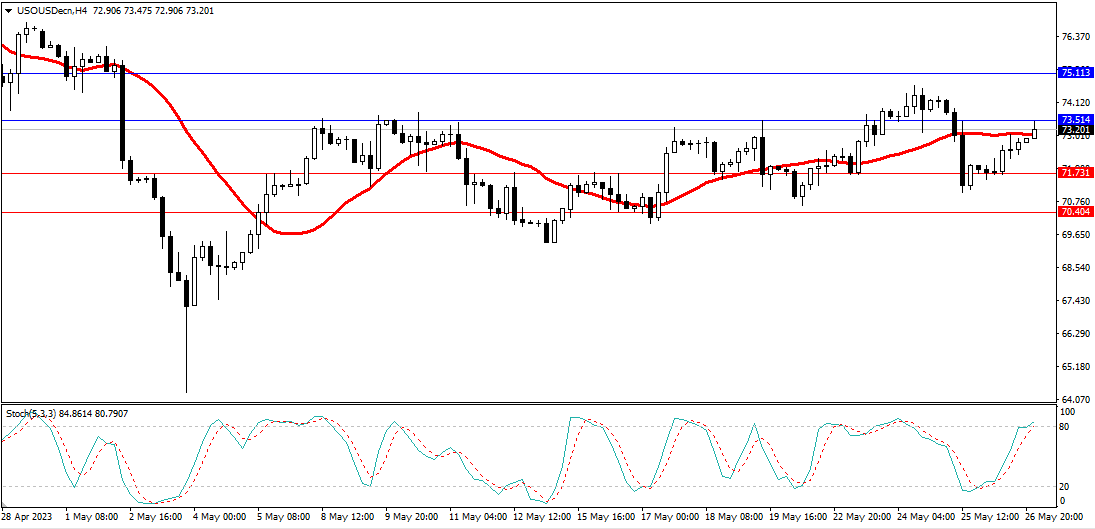Select the USOUSDecn,H4 symbol title text
Image resolution: width=1095 pixels, height=529 pixels.
[50, 12]
